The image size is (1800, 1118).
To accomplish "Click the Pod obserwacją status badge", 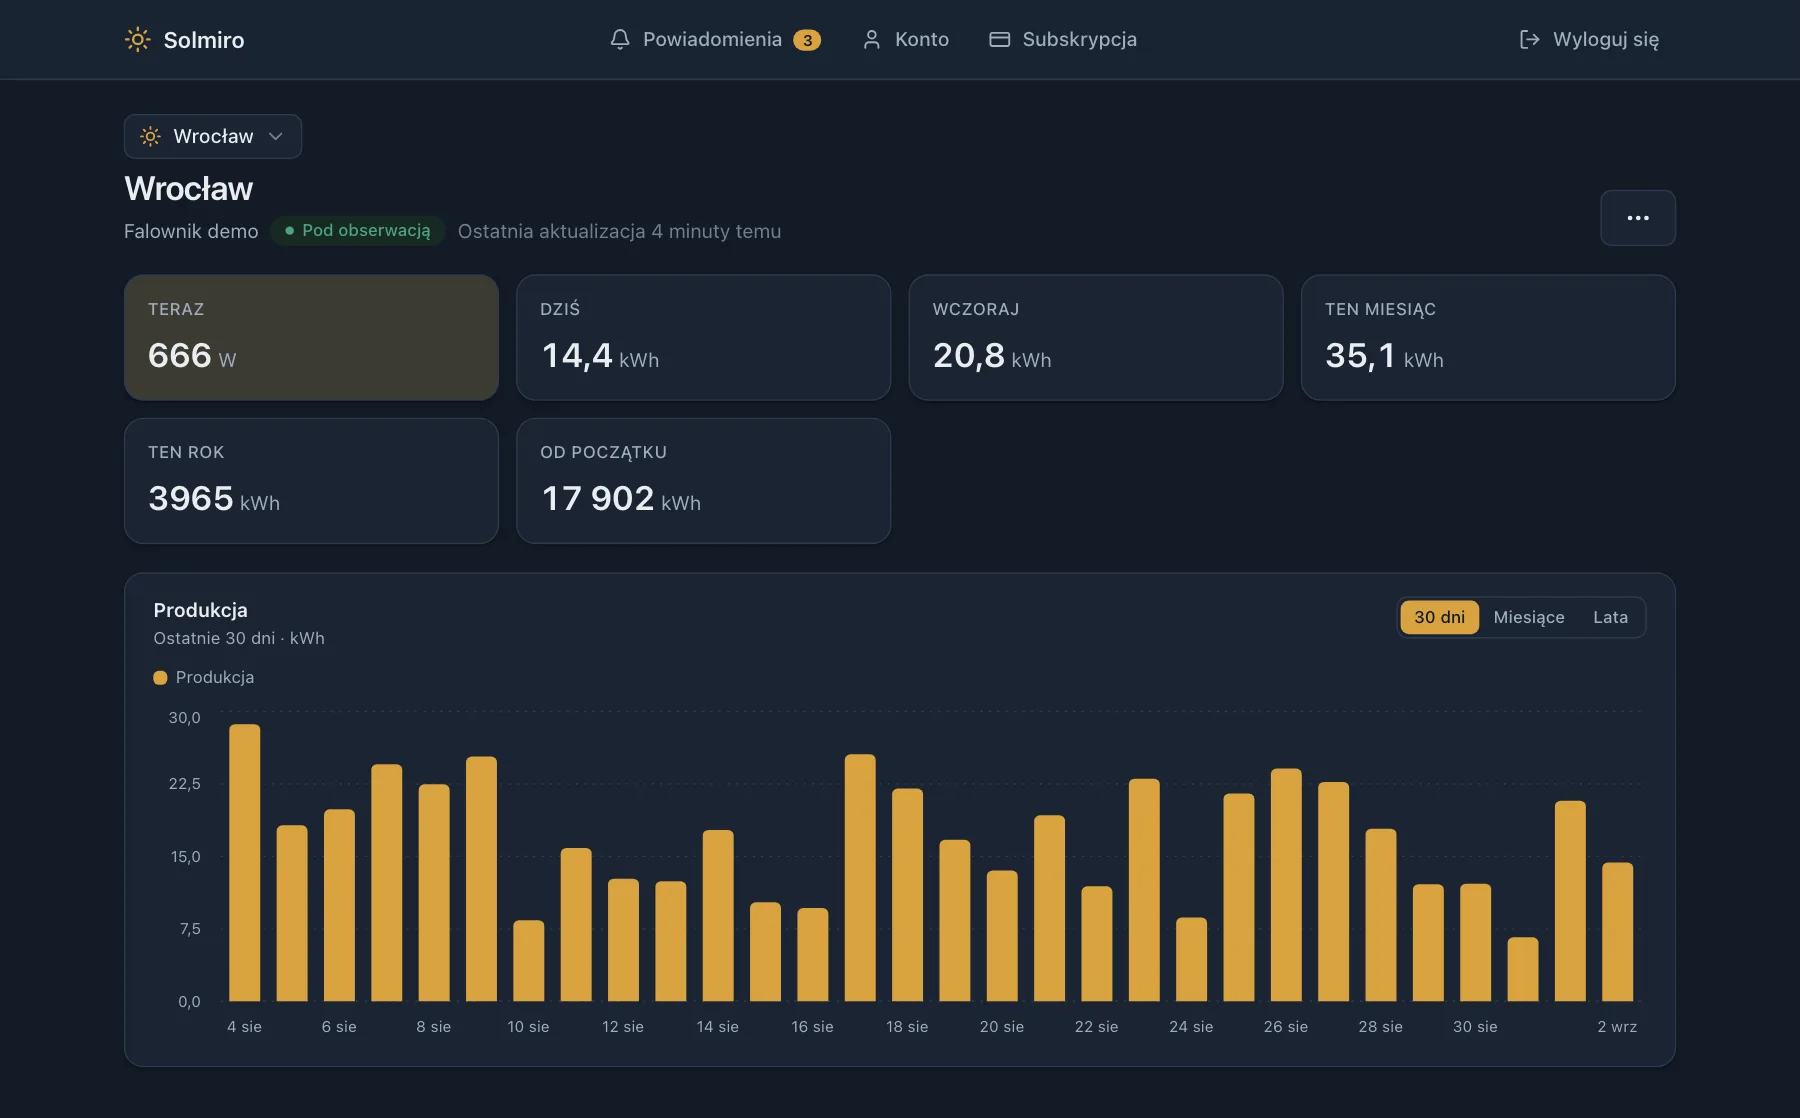I will point(357,230).
